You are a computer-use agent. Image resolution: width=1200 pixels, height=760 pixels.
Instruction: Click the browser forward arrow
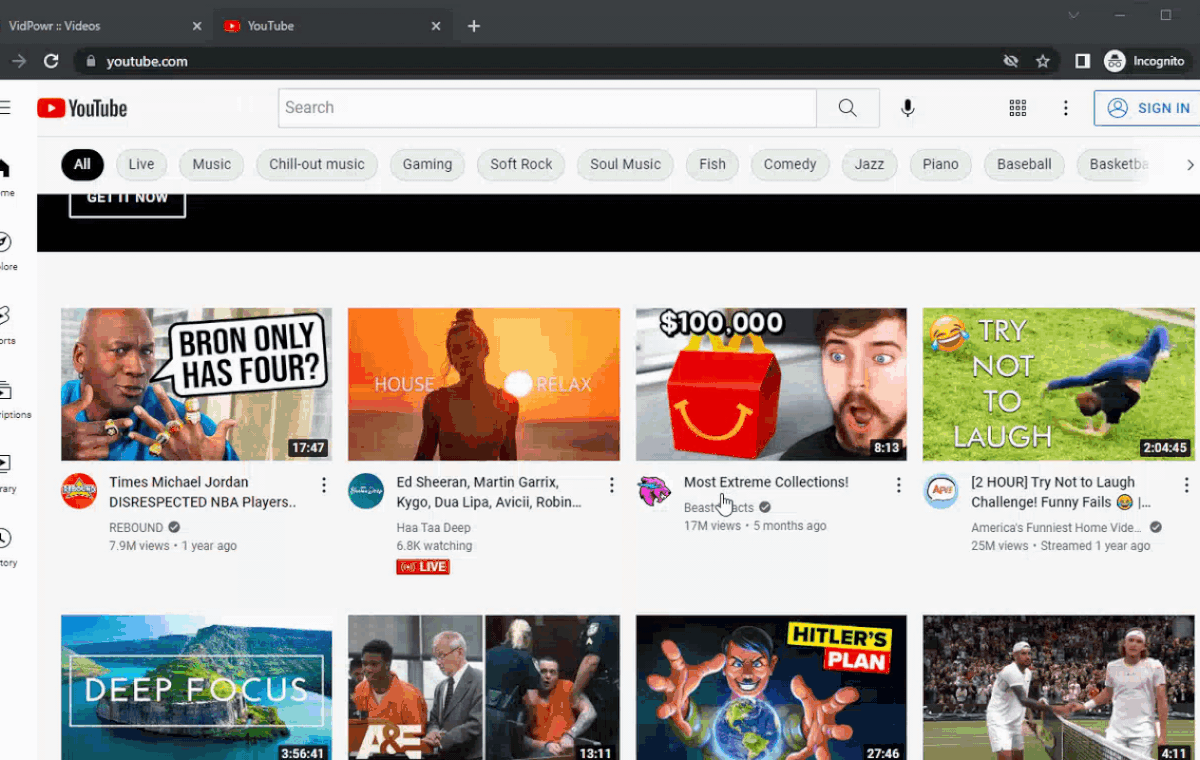tap(18, 61)
